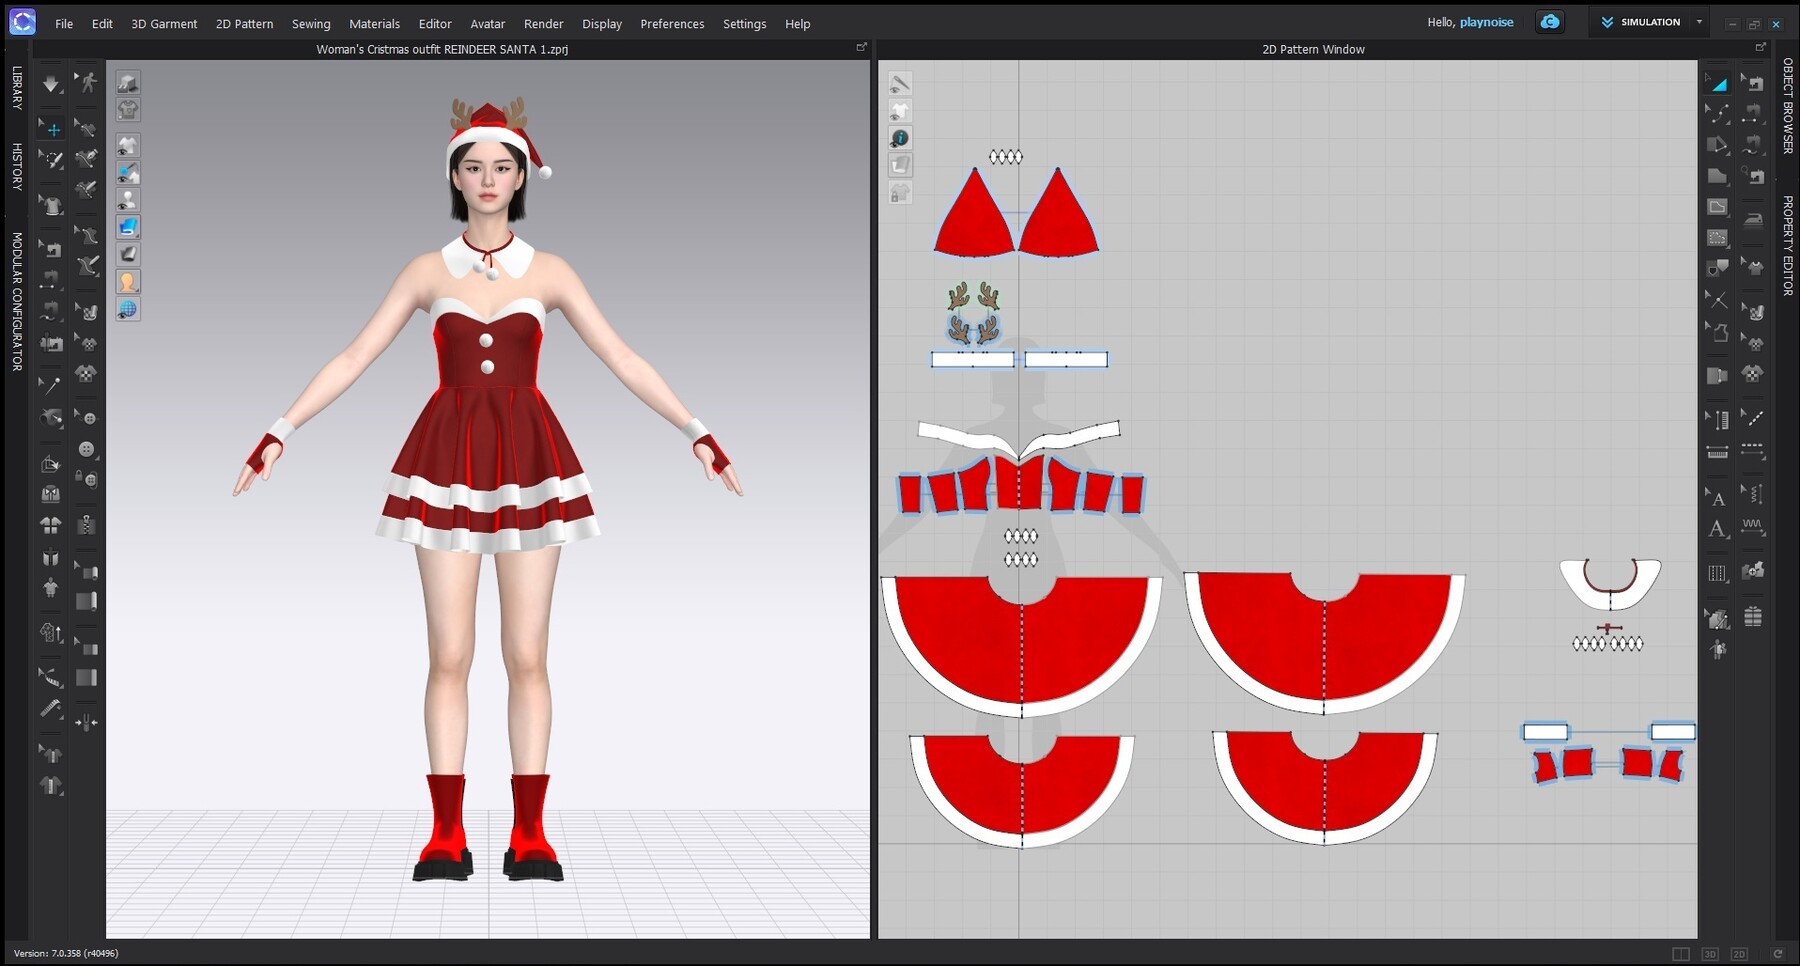Click the playnoise account link
Image resolution: width=1800 pixels, height=966 pixels.
(1487, 21)
